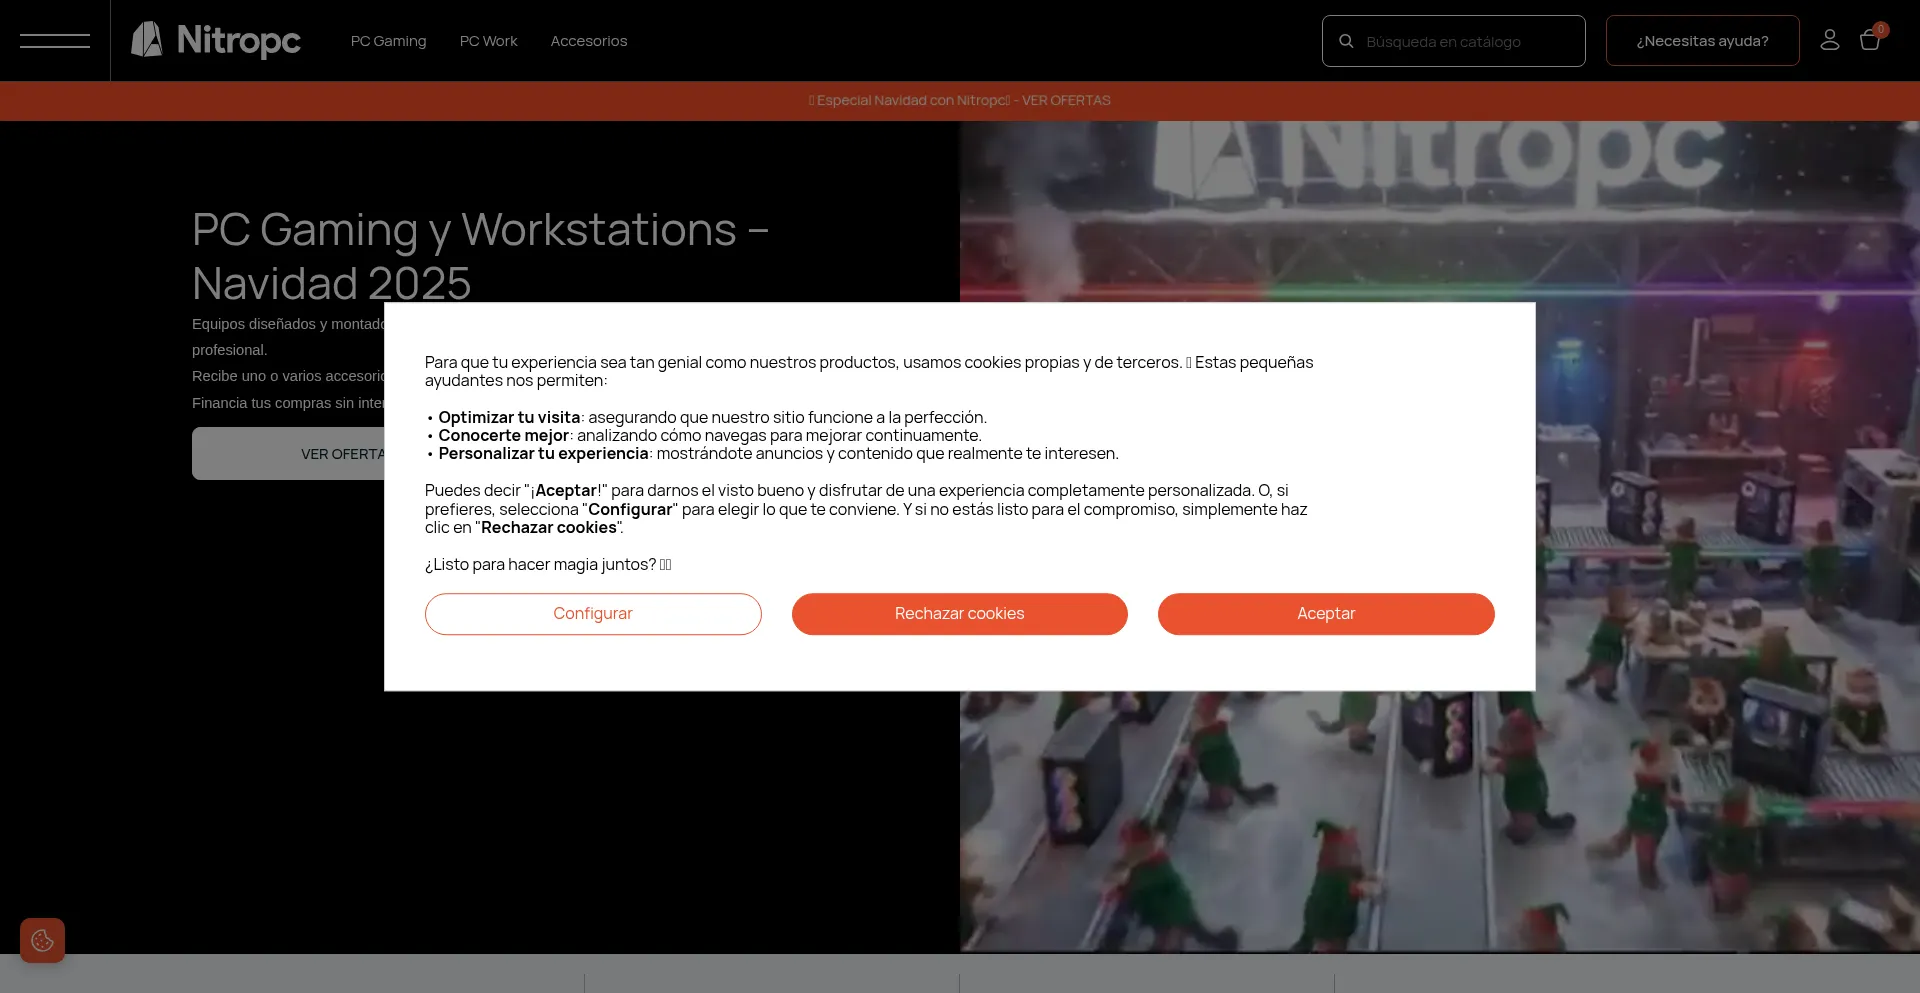
Task: Click the ¿Necesitas ayuda? button
Action: click(x=1702, y=40)
